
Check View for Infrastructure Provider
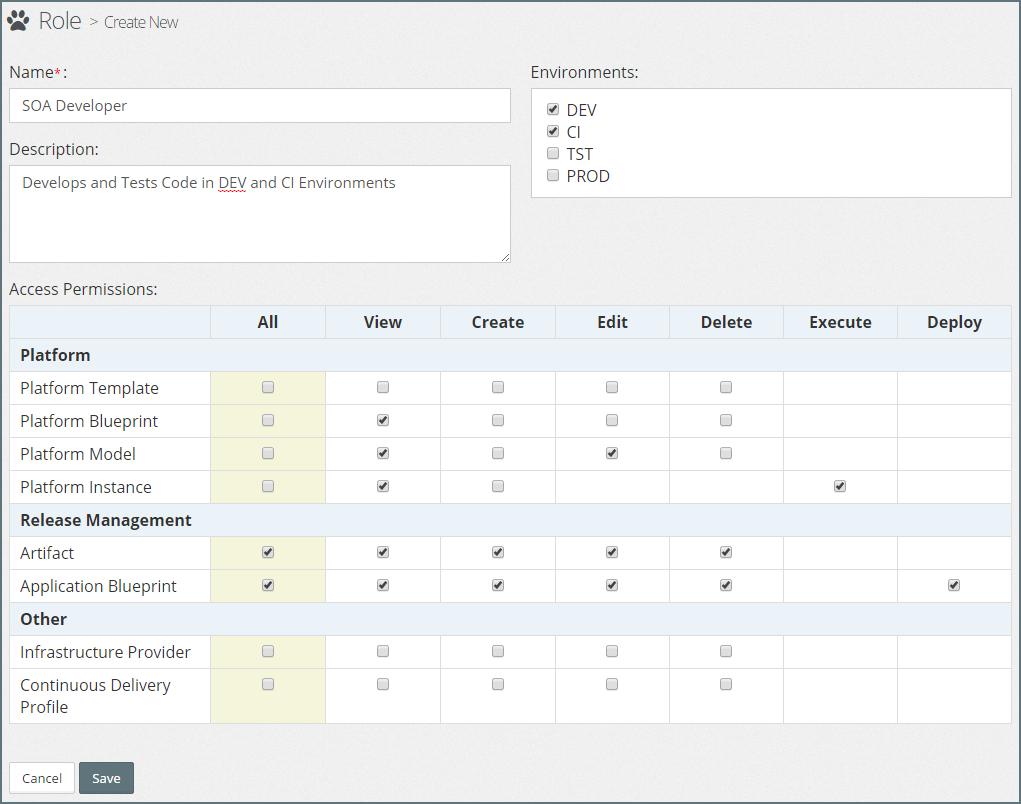pos(383,652)
